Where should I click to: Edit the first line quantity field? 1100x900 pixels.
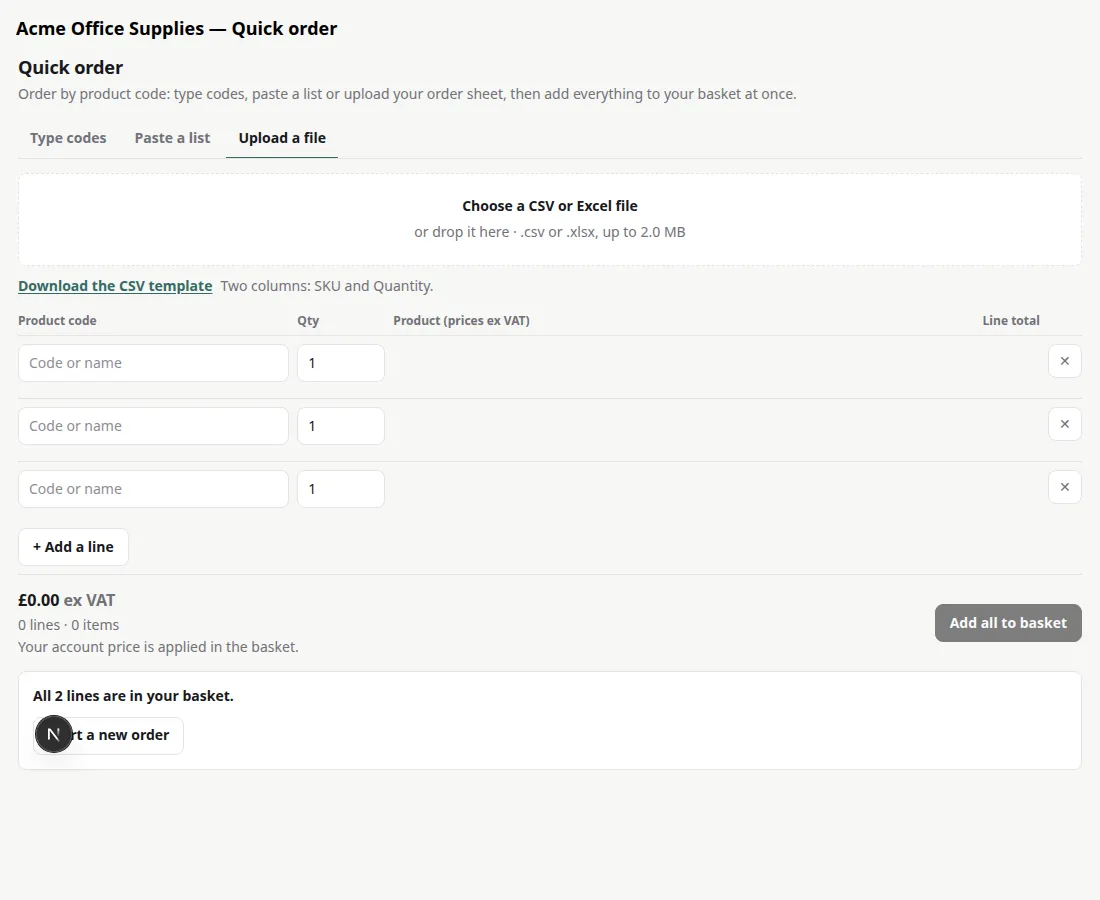341,363
